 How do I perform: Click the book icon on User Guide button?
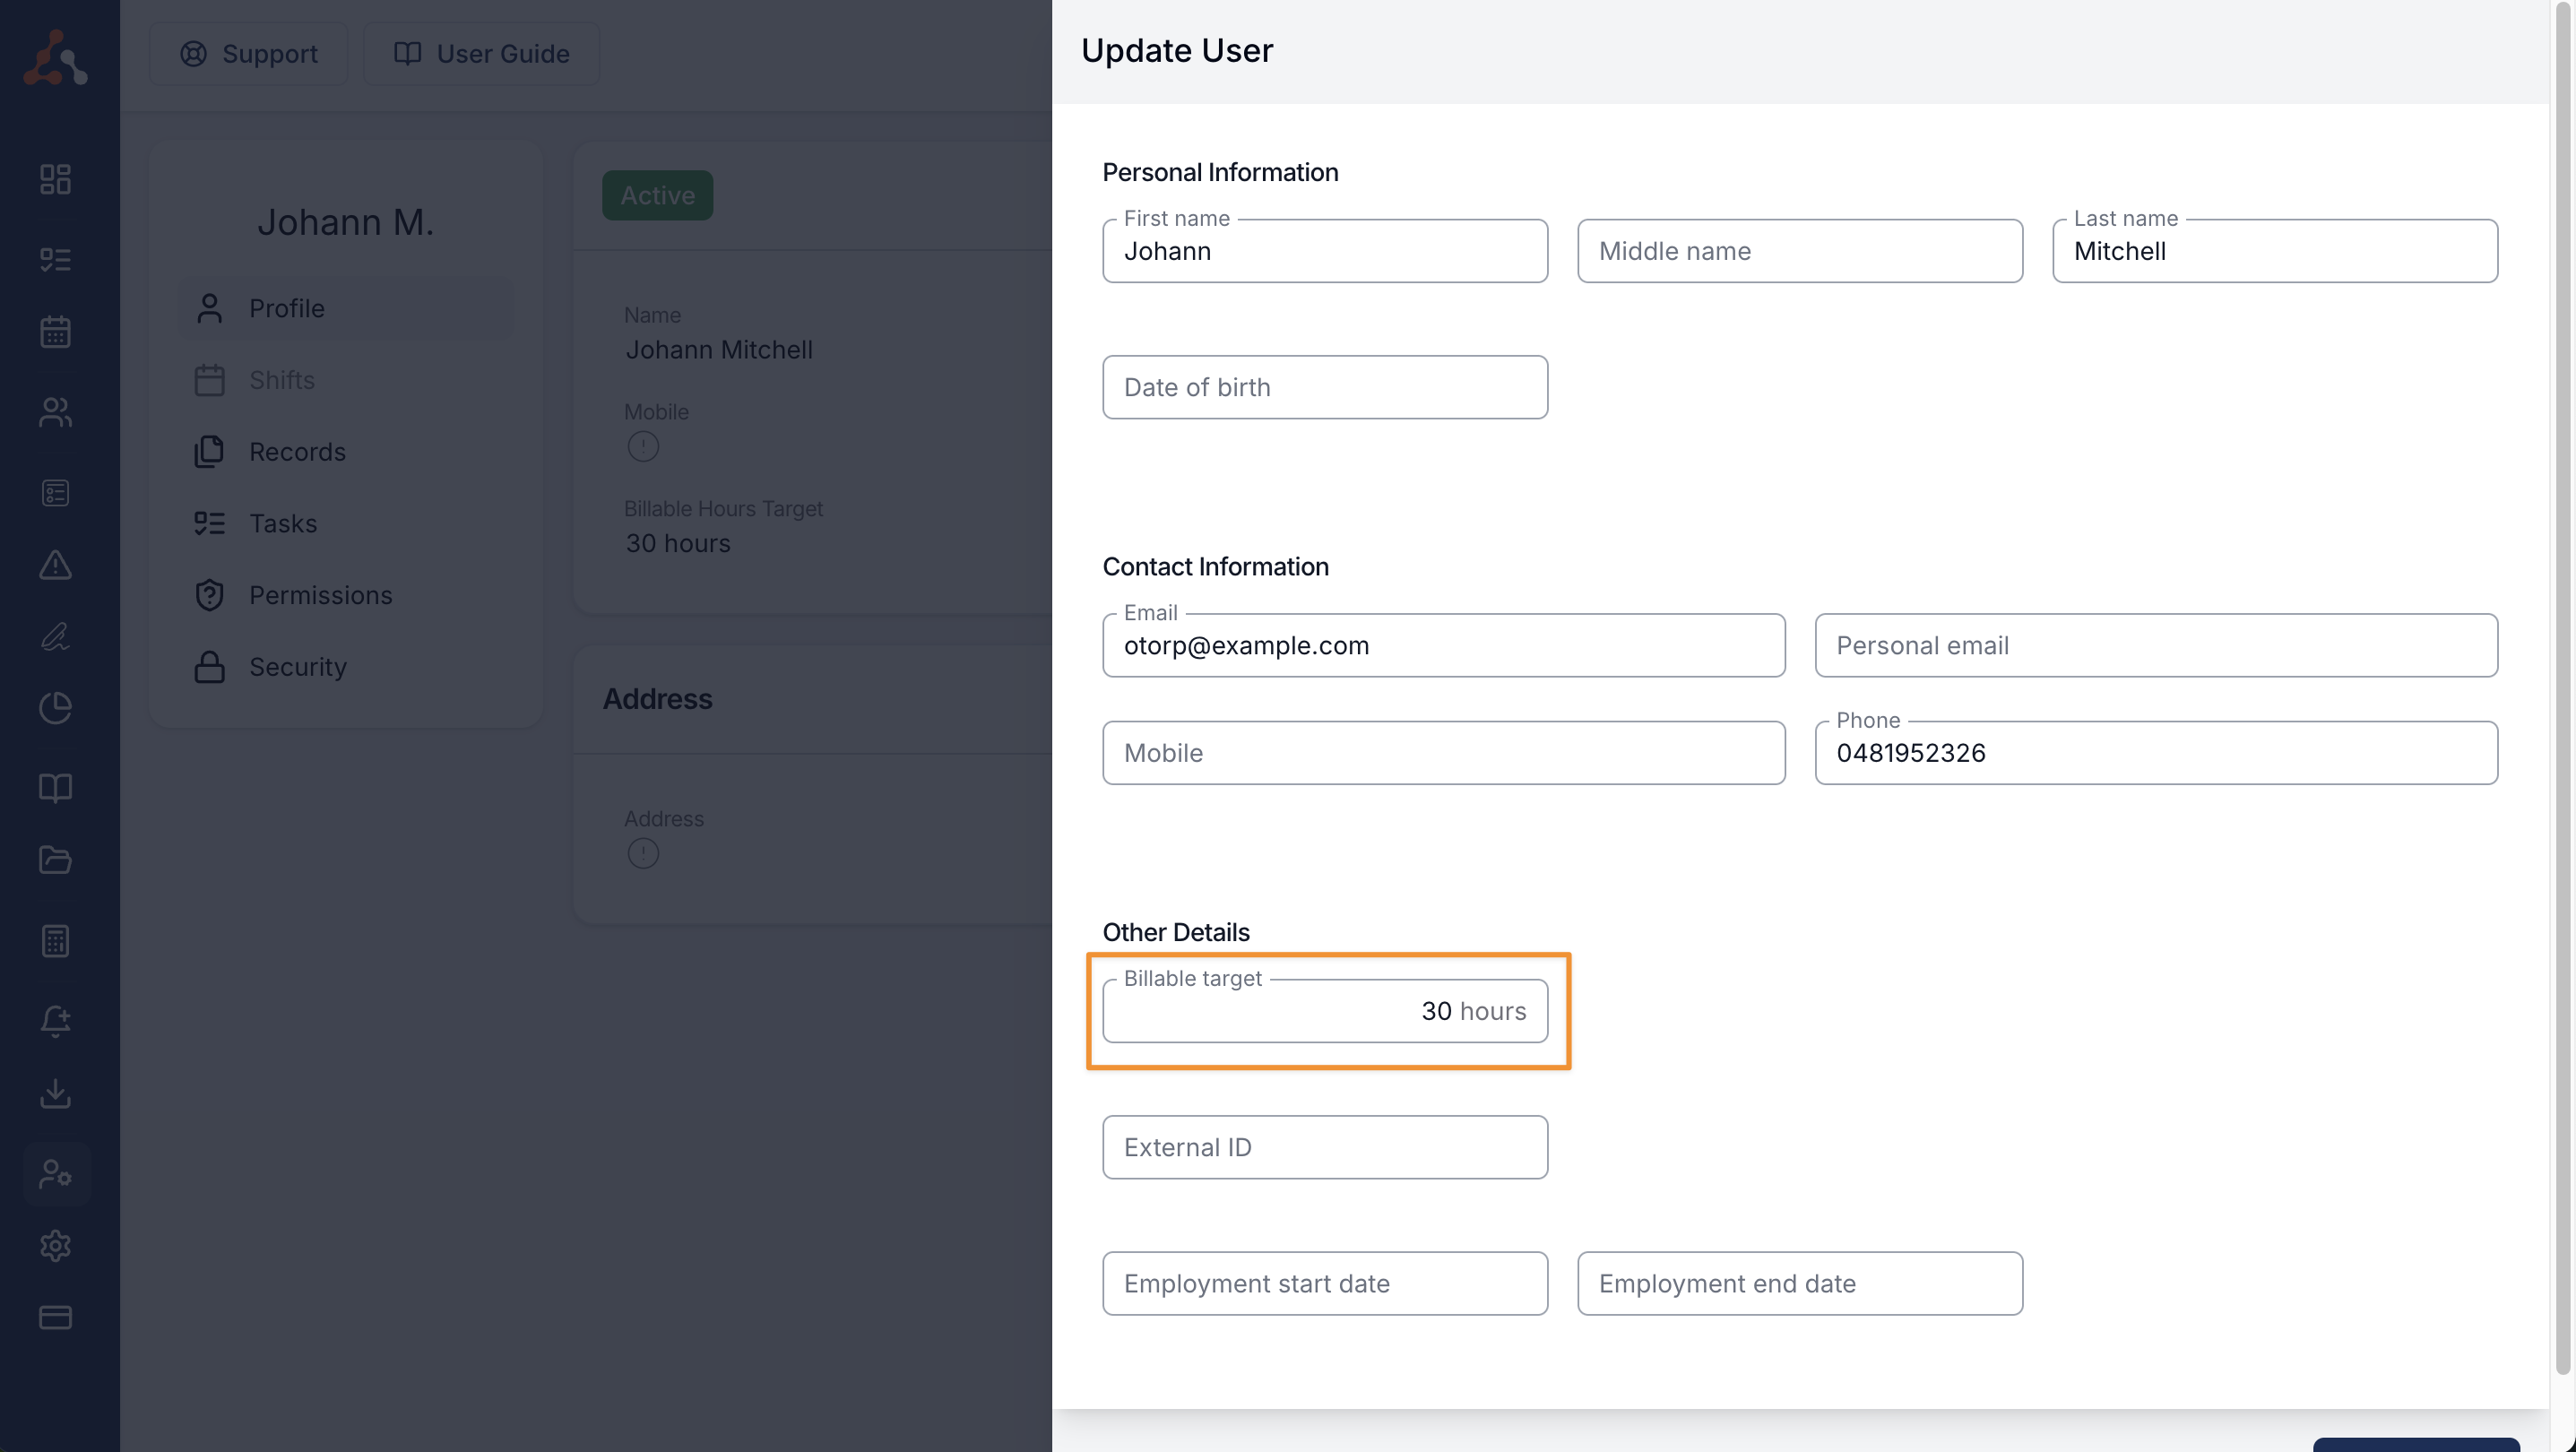pyautogui.click(x=407, y=54)
